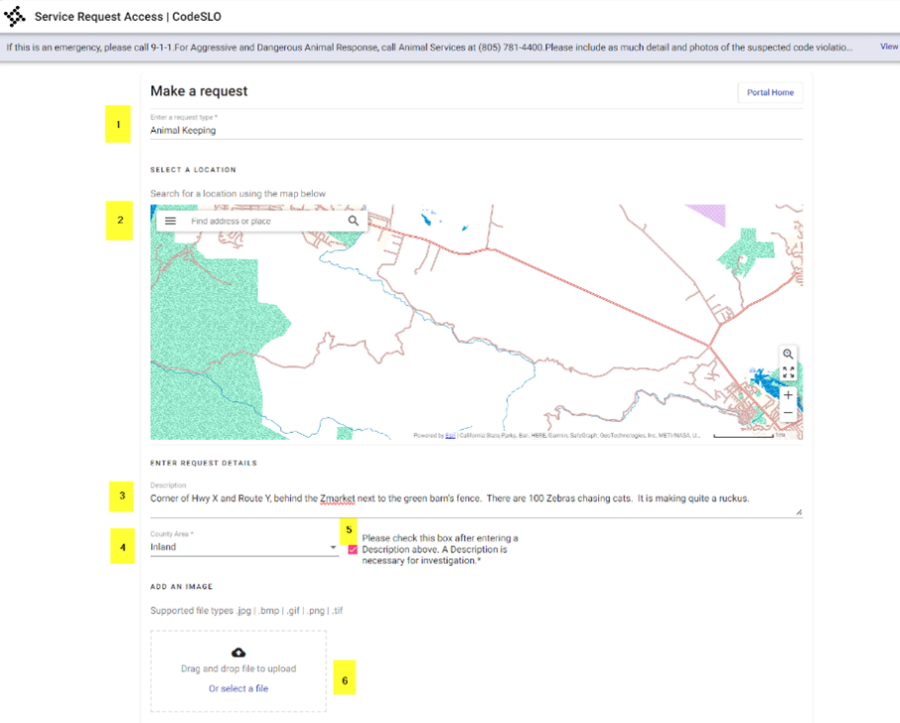Click the drag and drop upload zone
Screen dimensions: 900x723
(238, 670)
